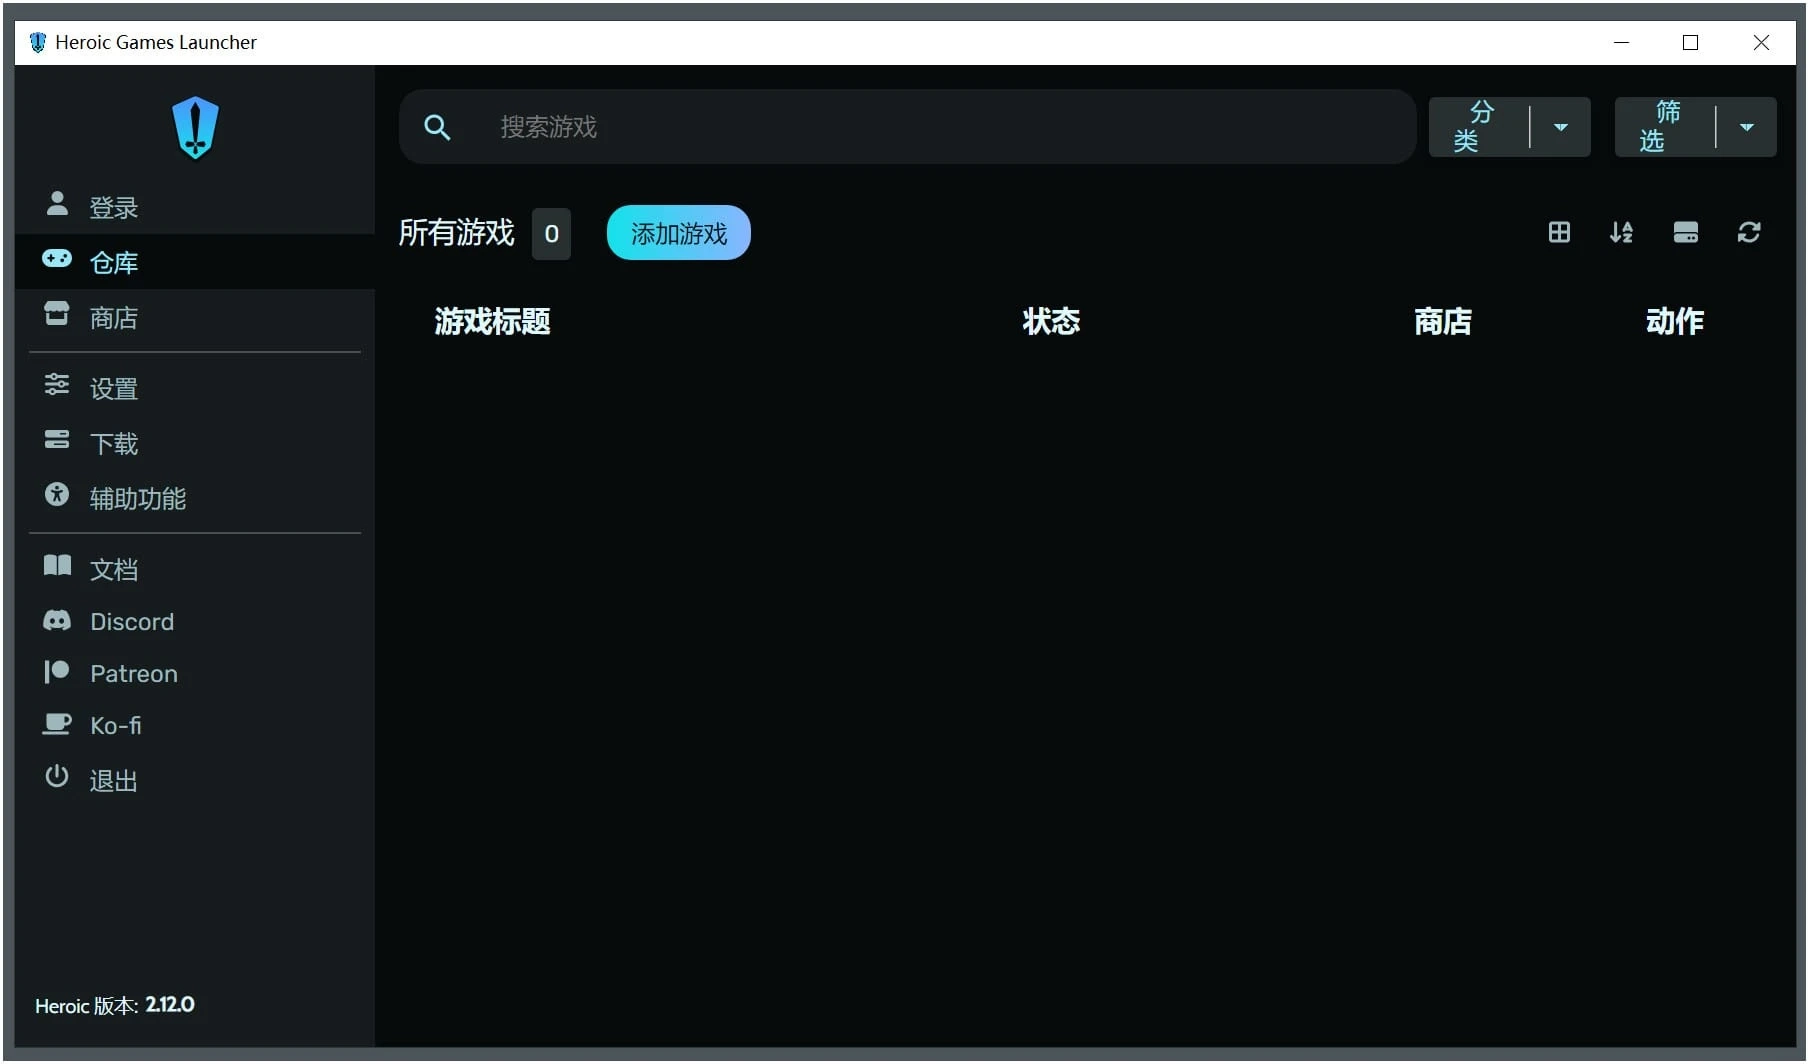Open 商店 stores in sidebar
The image size is (1809, 1064).
(113, 318)
